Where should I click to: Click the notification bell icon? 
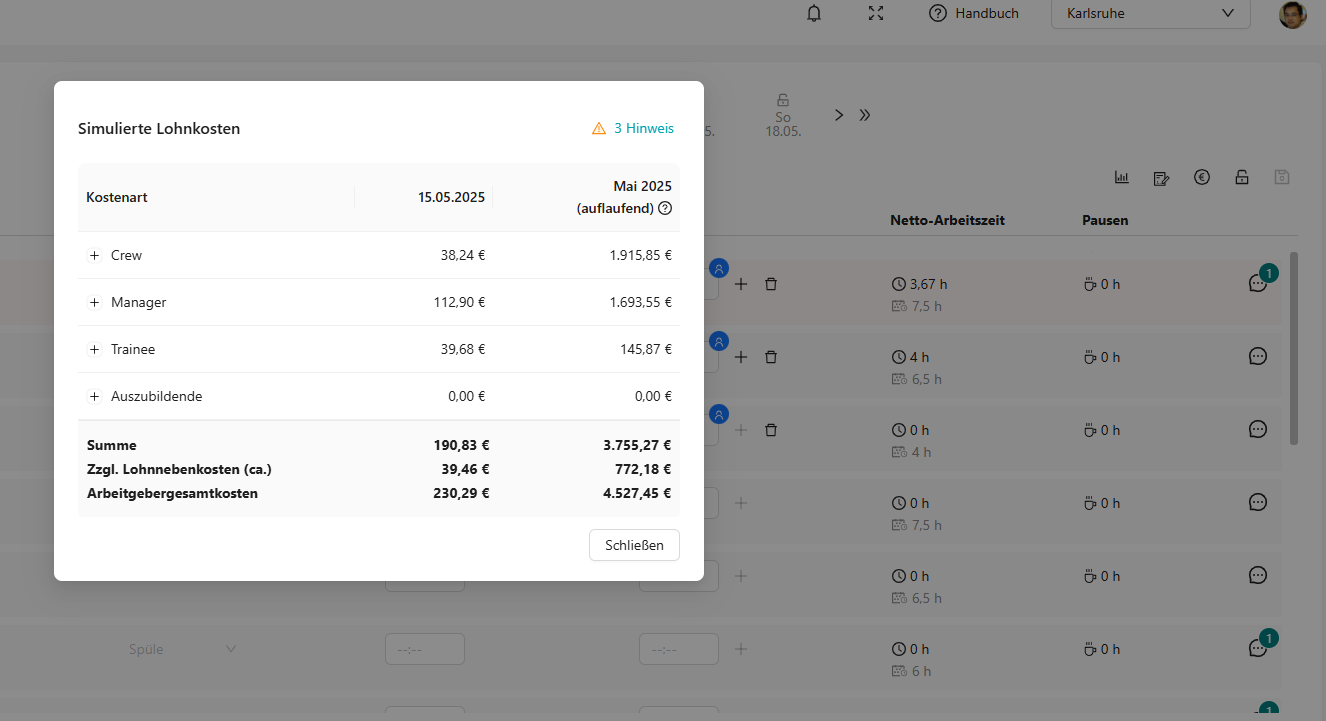point(814,13)
